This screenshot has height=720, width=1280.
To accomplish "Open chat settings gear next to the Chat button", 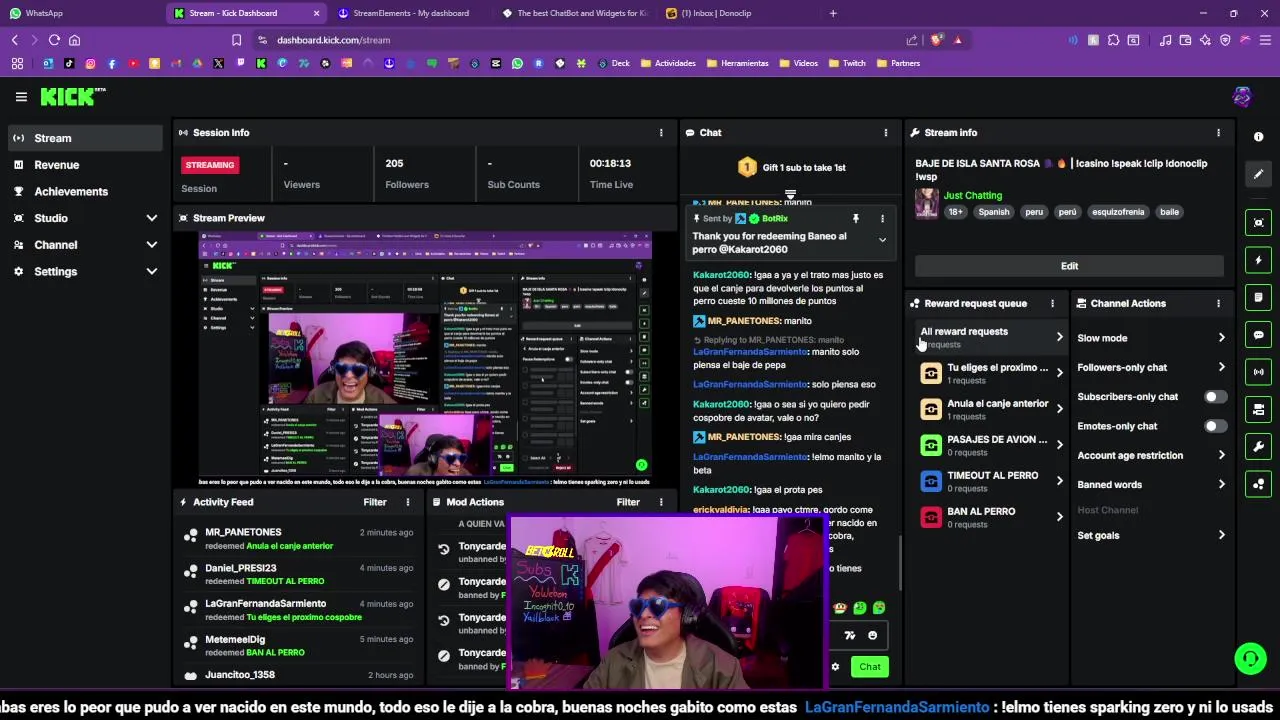I will [x=835, y=667].
